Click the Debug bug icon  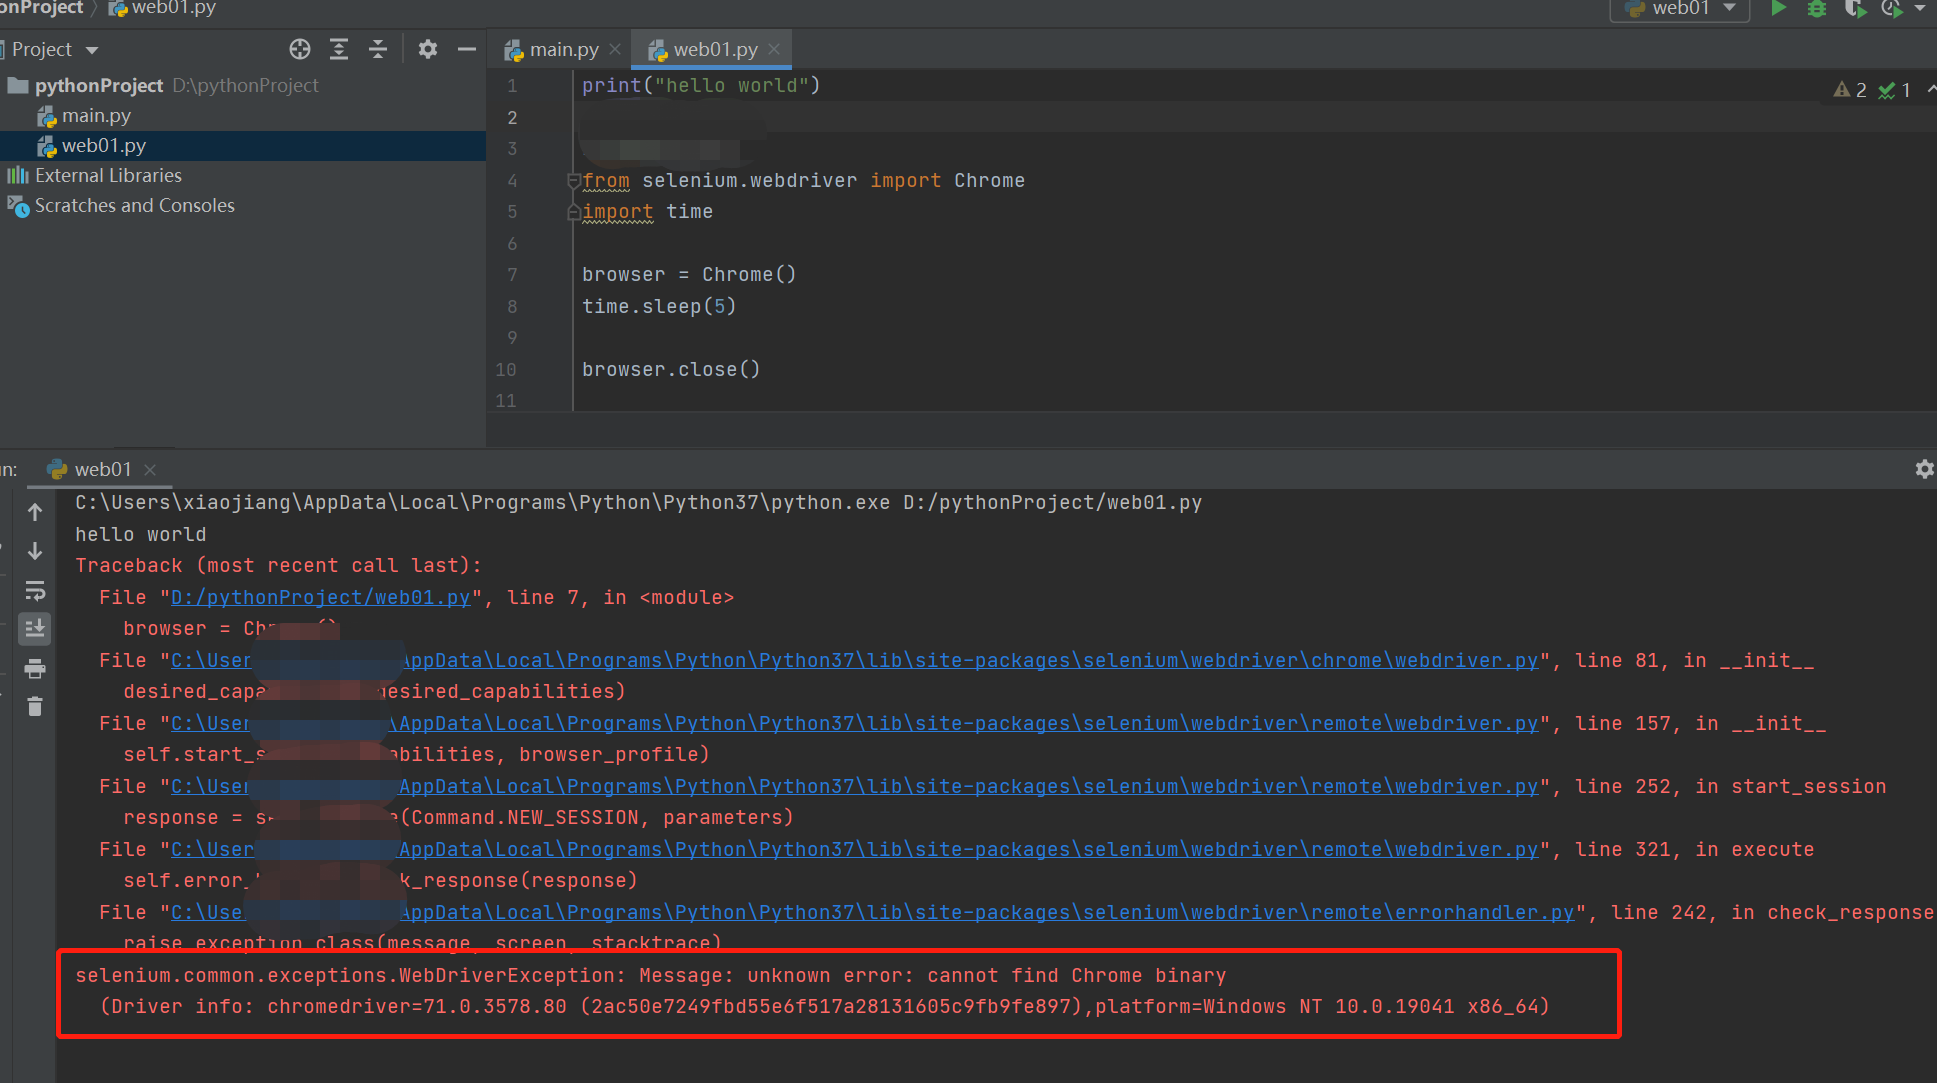1816,9
